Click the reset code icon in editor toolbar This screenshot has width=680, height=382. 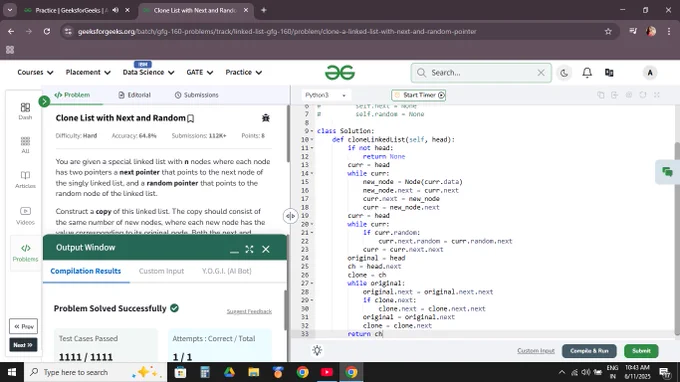pos(643,95)
